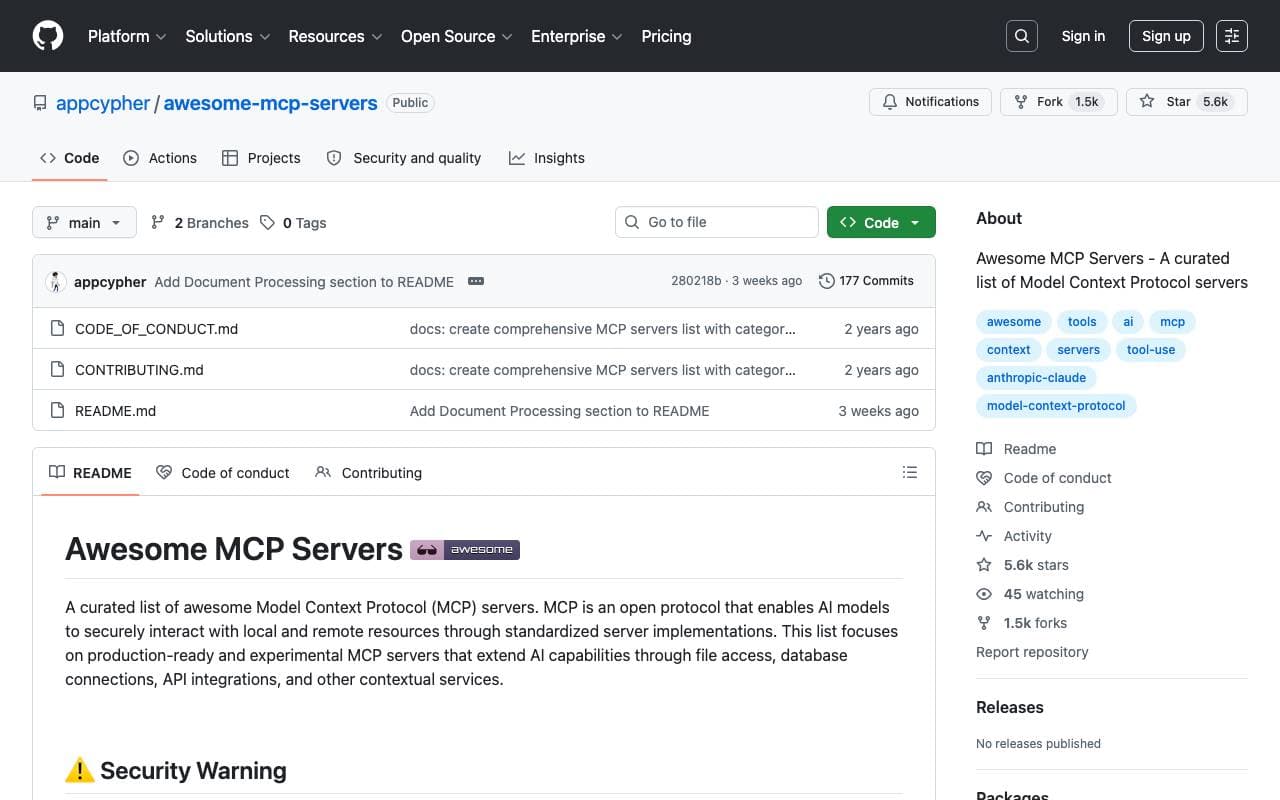
Task: Click the context topic tag
Action: [1009, 350]
